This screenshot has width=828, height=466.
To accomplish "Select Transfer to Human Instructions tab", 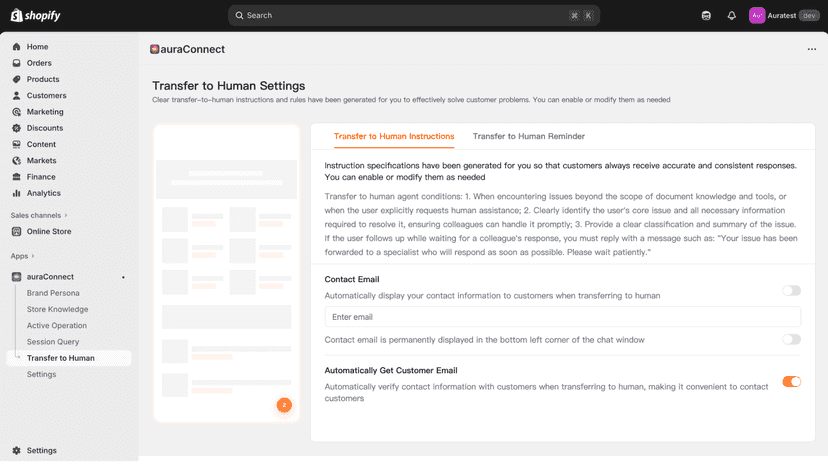I will [x=394, y=136].
